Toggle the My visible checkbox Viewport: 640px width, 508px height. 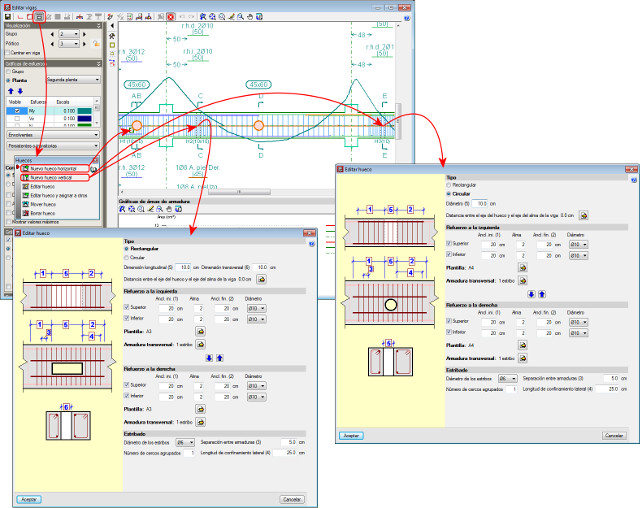pos(15,111)
